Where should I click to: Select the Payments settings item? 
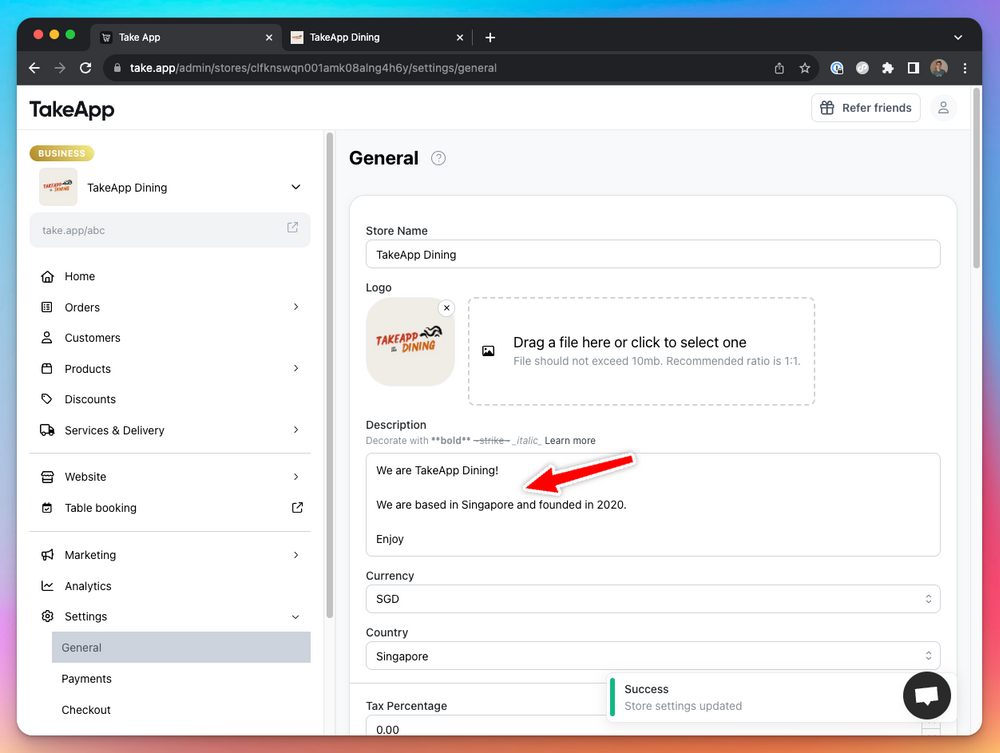(181, 678)
